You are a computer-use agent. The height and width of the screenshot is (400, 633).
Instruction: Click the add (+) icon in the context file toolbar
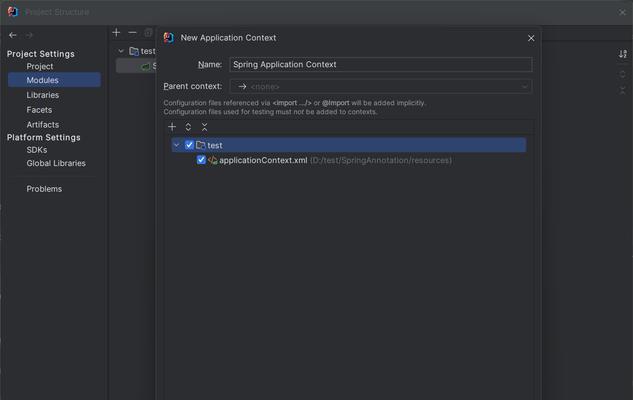pos(172,127)
